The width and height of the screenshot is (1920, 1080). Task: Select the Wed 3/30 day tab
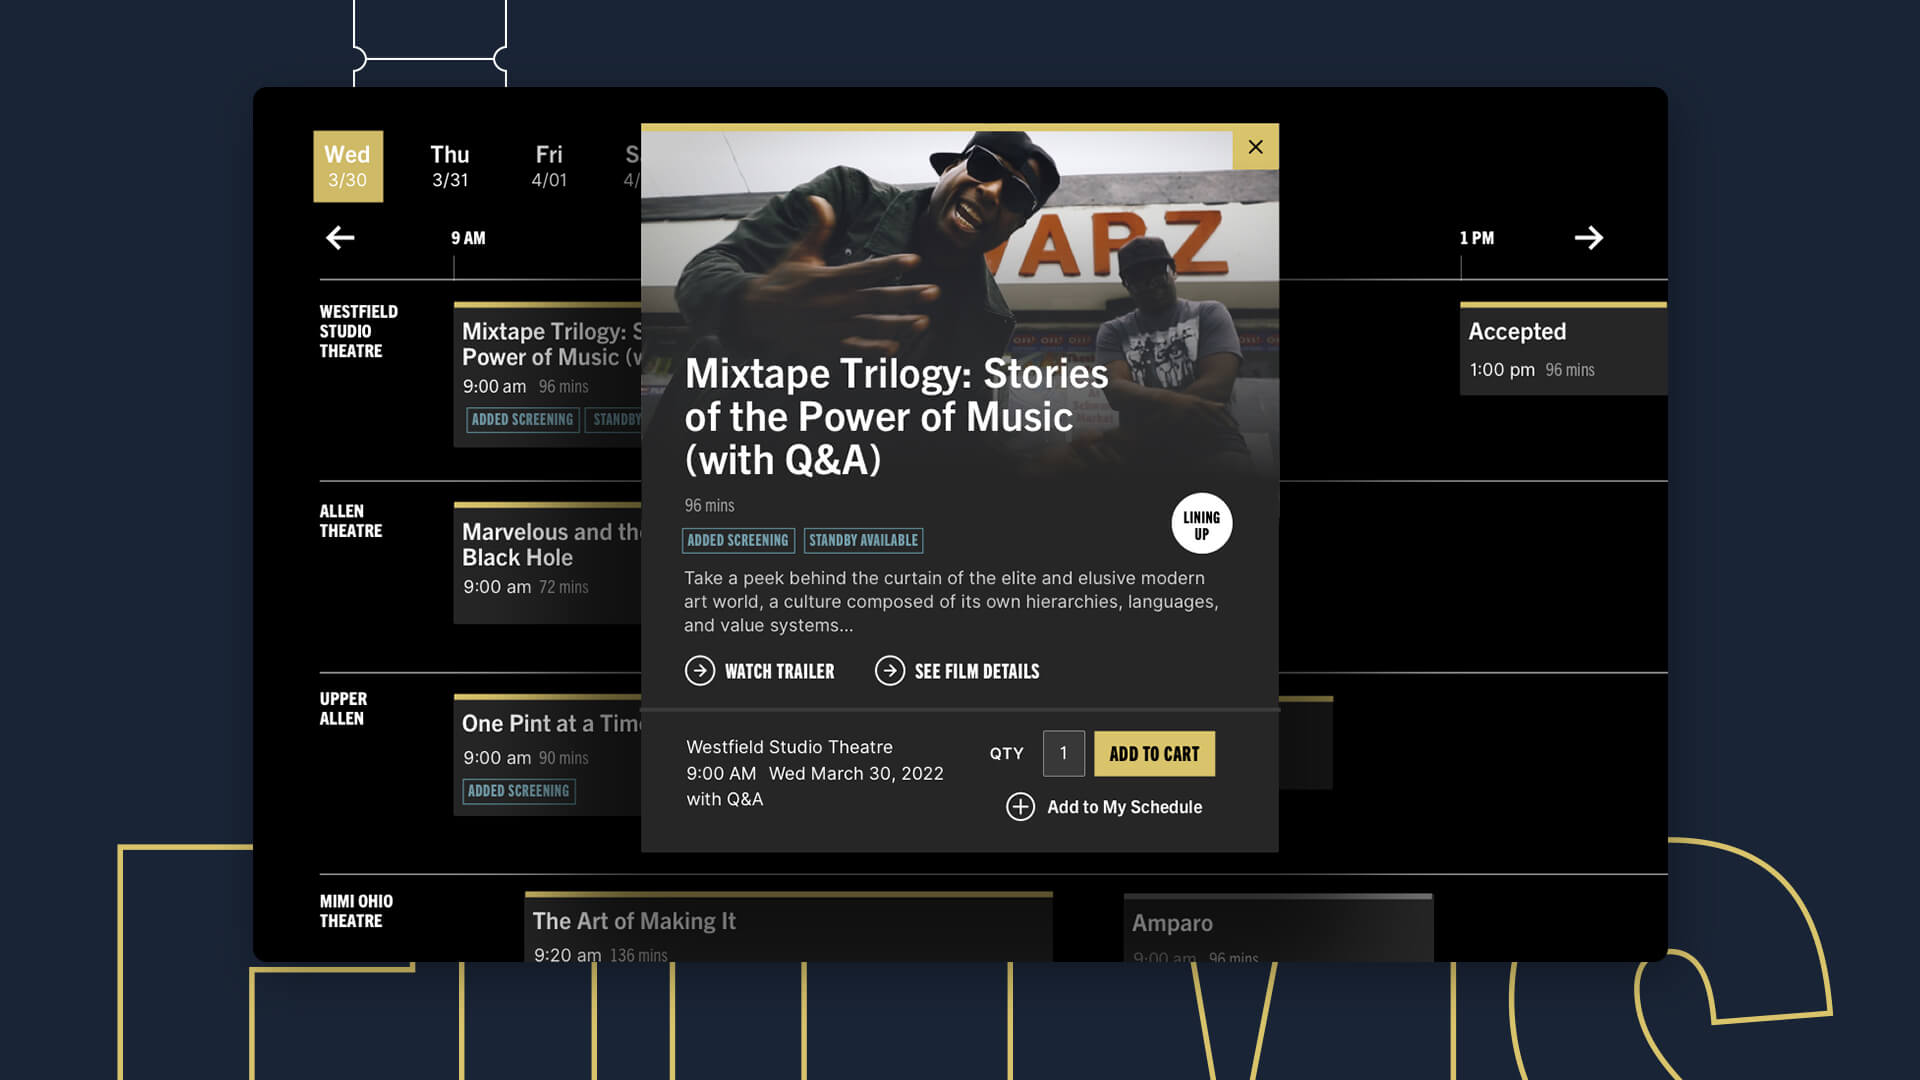[348, 166]
